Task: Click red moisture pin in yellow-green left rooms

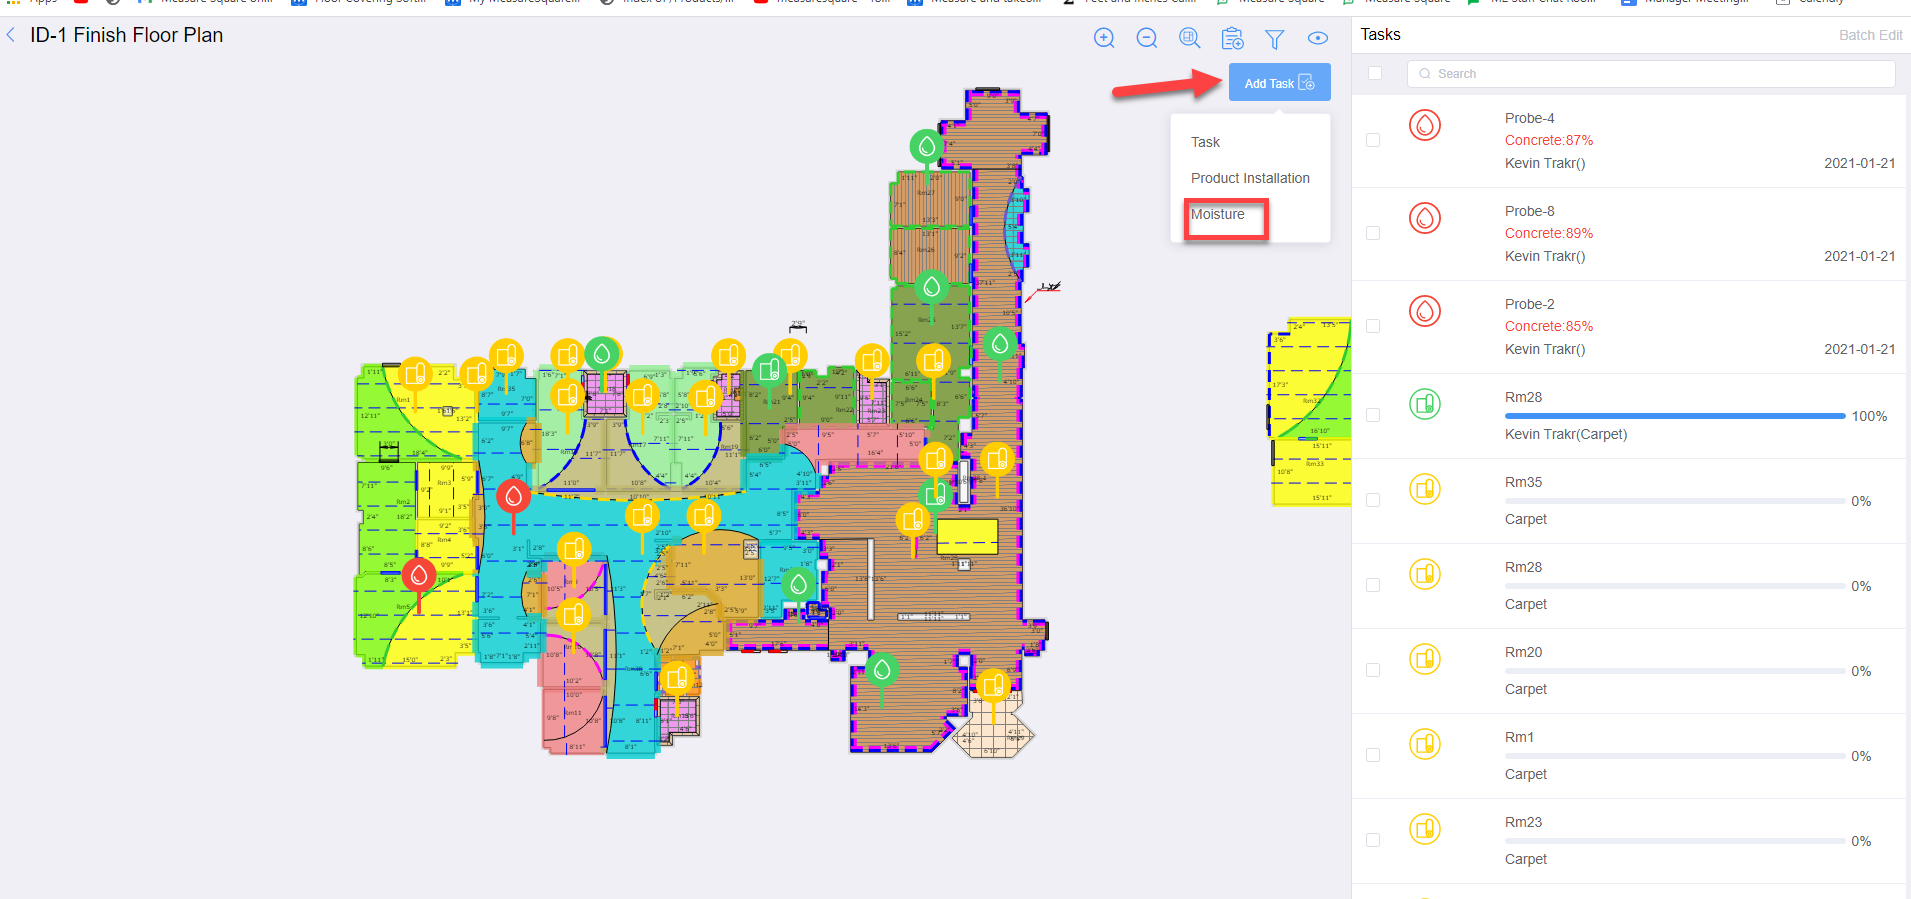Action: pos(419,575)
